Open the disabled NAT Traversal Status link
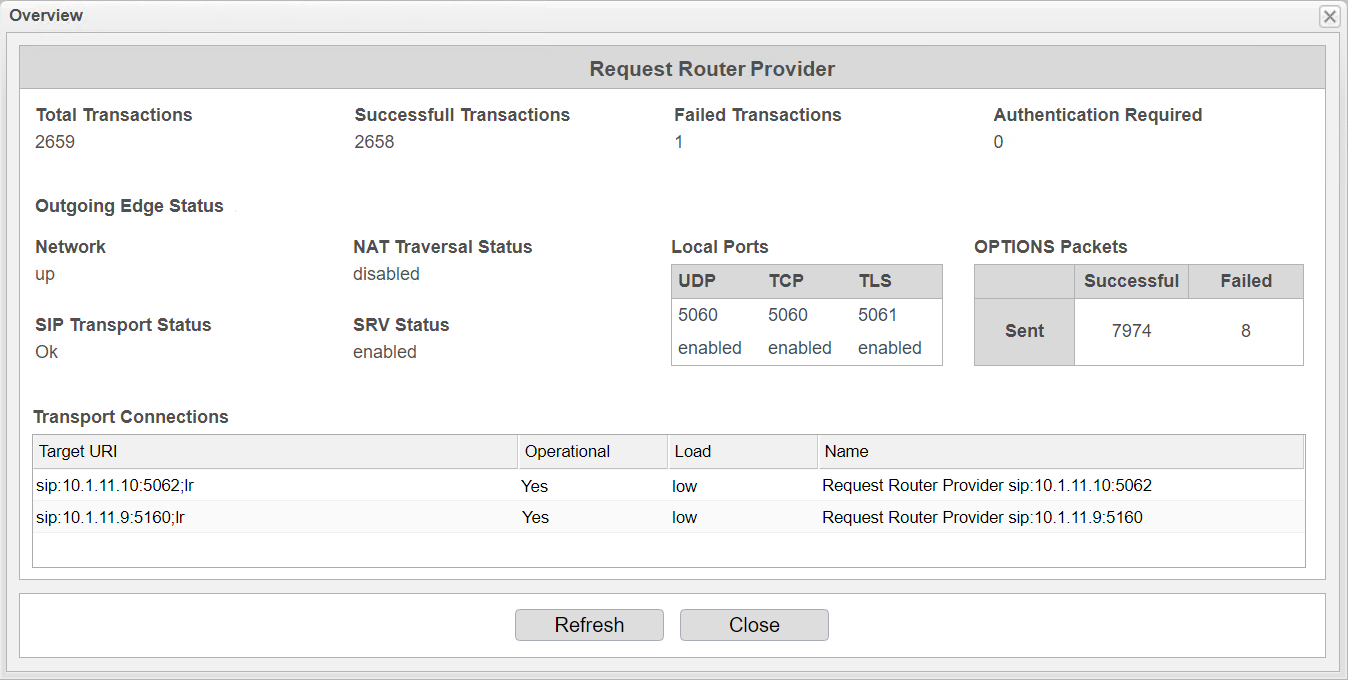The height and width of the screenshot is (680, 1348). coord(386,273)
